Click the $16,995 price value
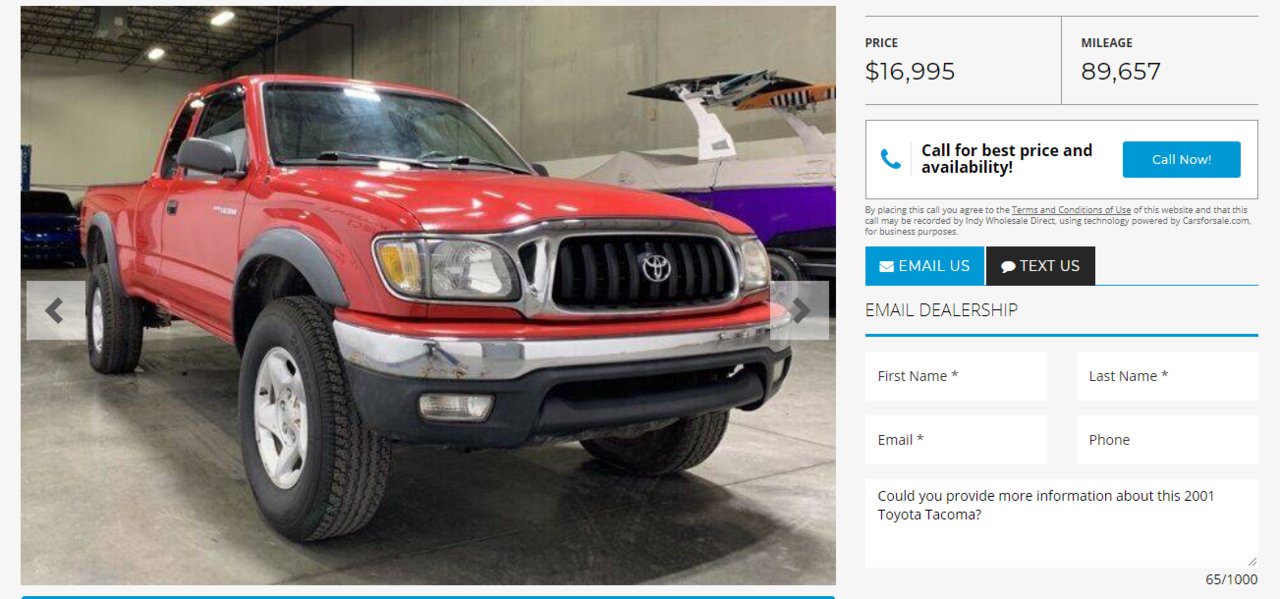Viewport: 1280px width, 599px height. (x=910, y=72)
